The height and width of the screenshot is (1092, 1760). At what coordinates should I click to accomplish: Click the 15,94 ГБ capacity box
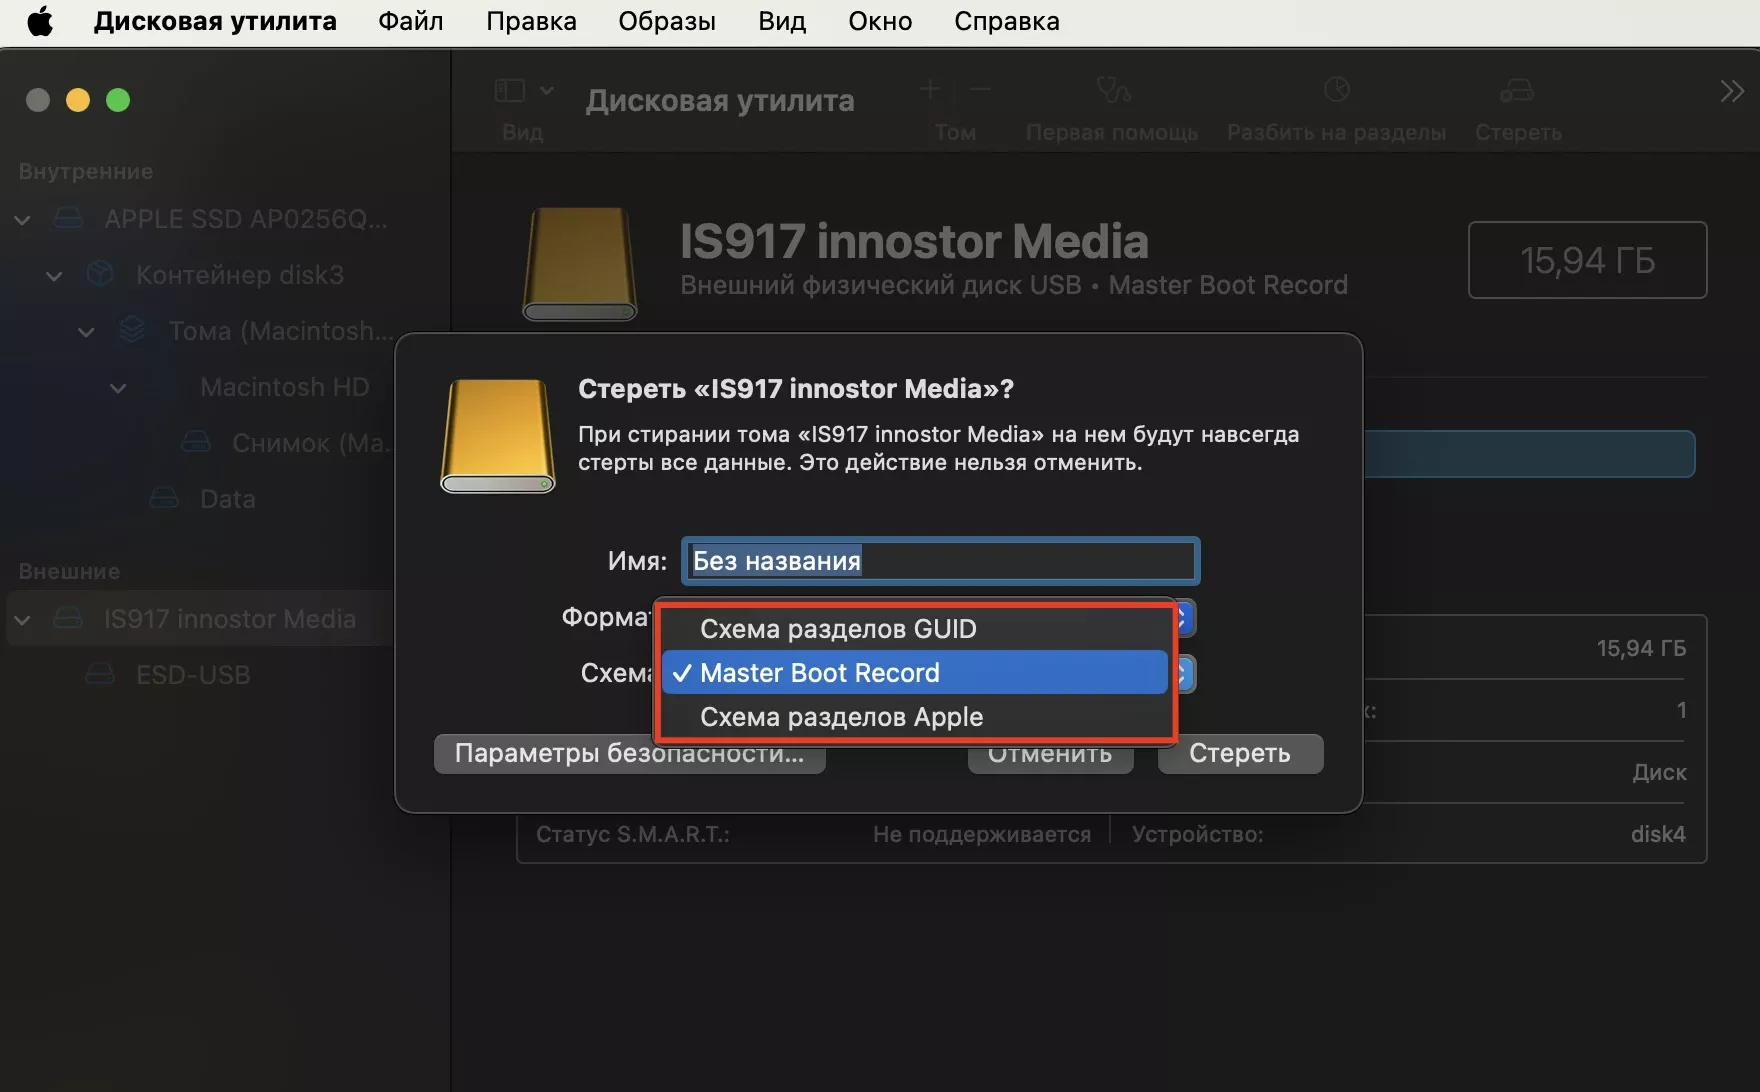point(1587,260)
